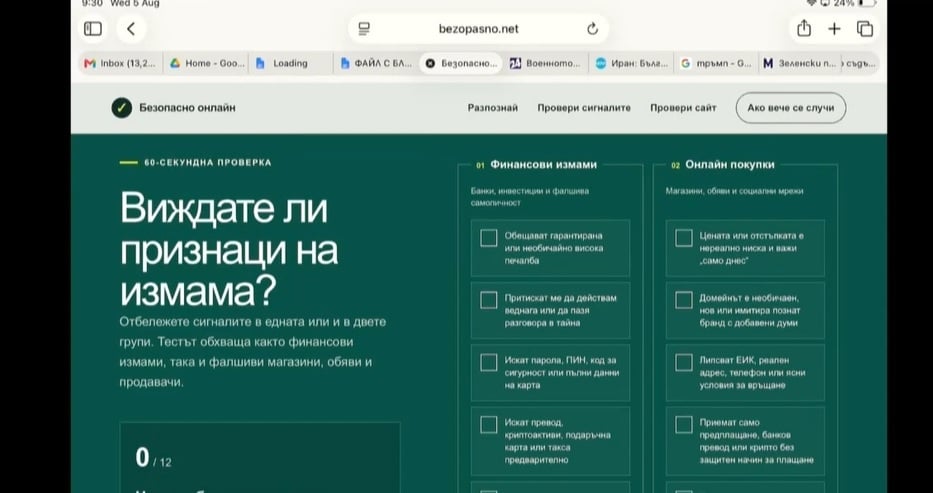Click the 0 / 12 score counter
Viewport: 933px width, 493px height.
click(x=153, y=458)
